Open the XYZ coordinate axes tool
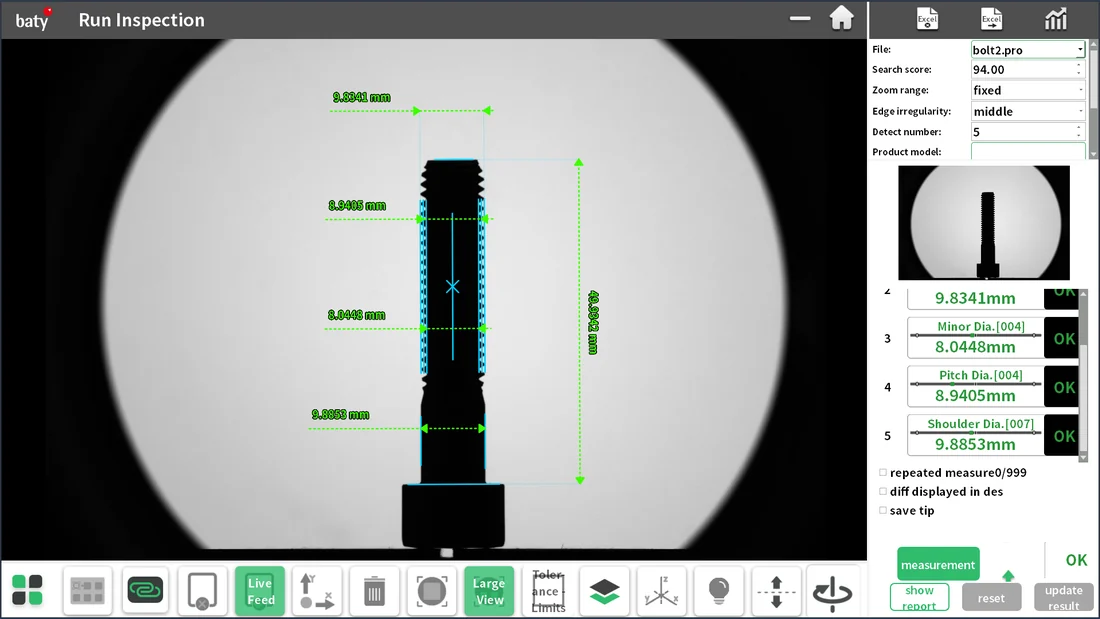The height and width of the screenshot is (619, 1100). point(661,590)
